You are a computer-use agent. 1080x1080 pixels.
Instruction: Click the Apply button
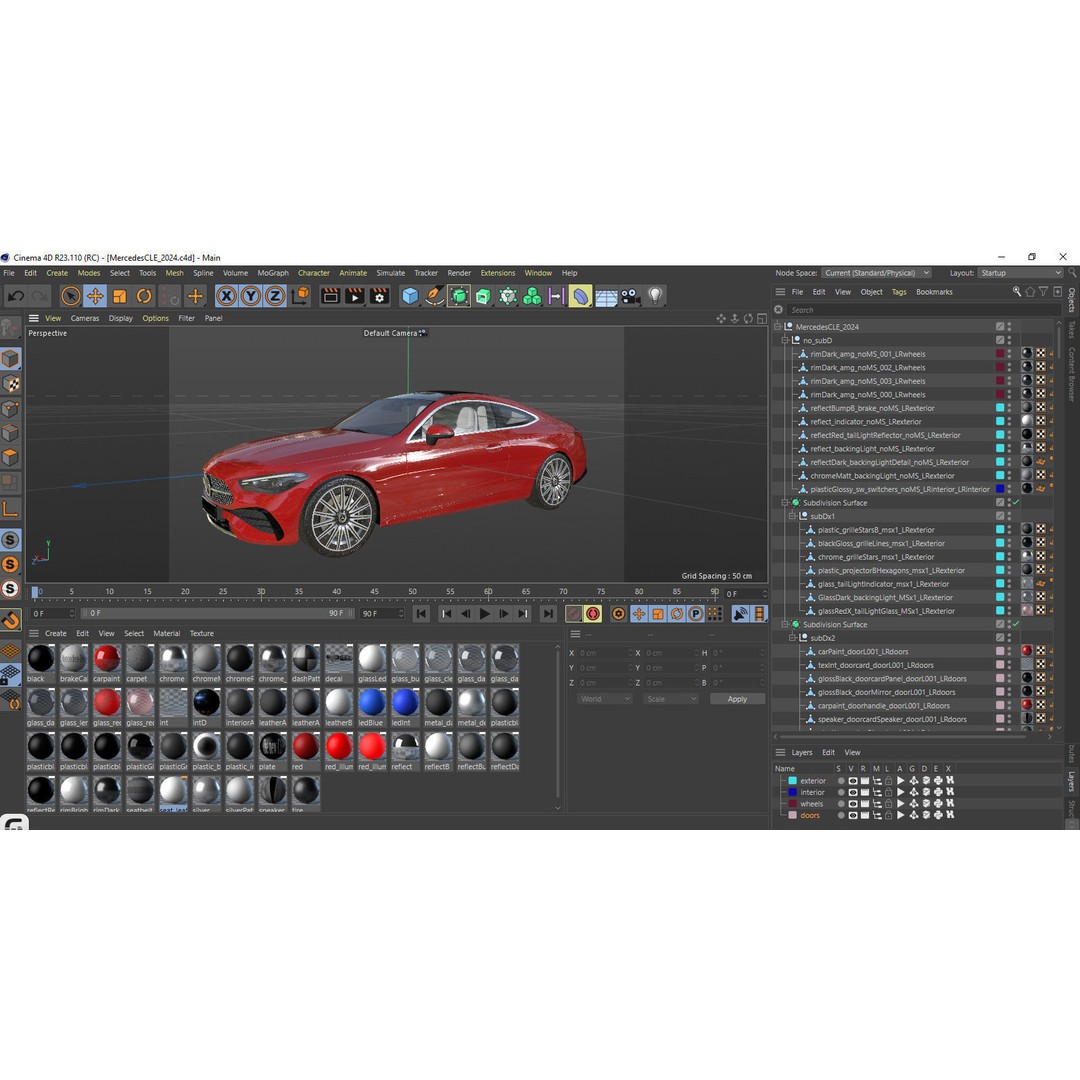[737, 698]
